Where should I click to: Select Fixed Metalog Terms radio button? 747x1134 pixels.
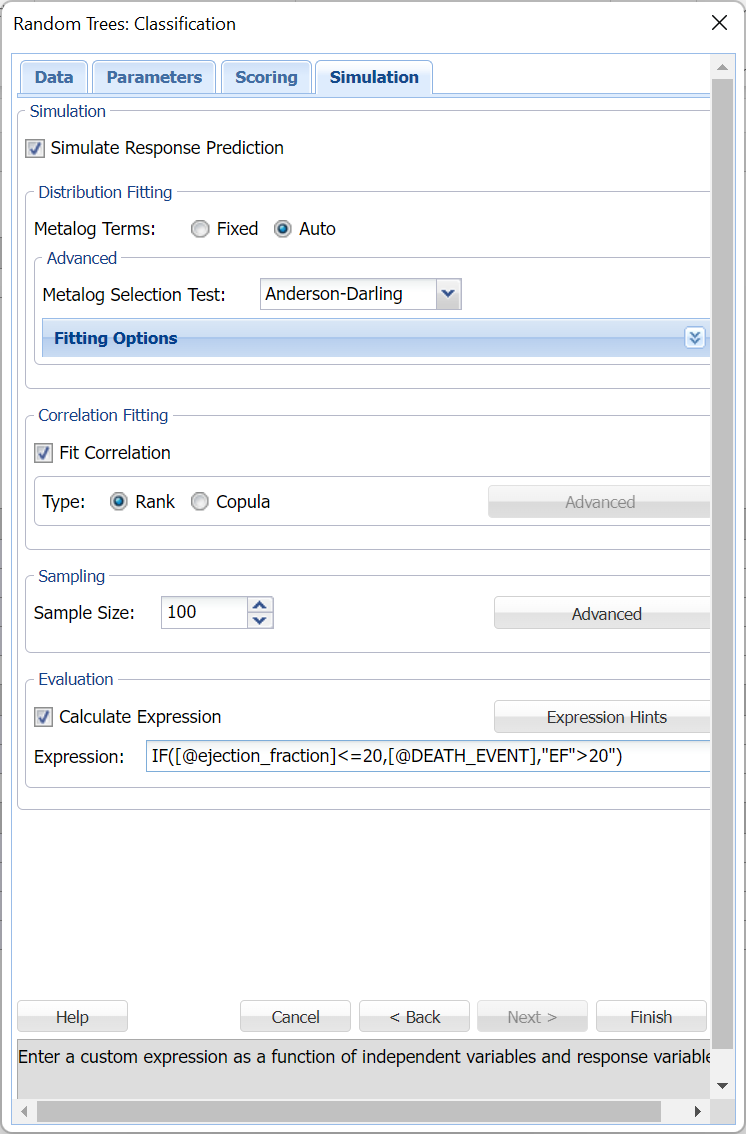200,229
